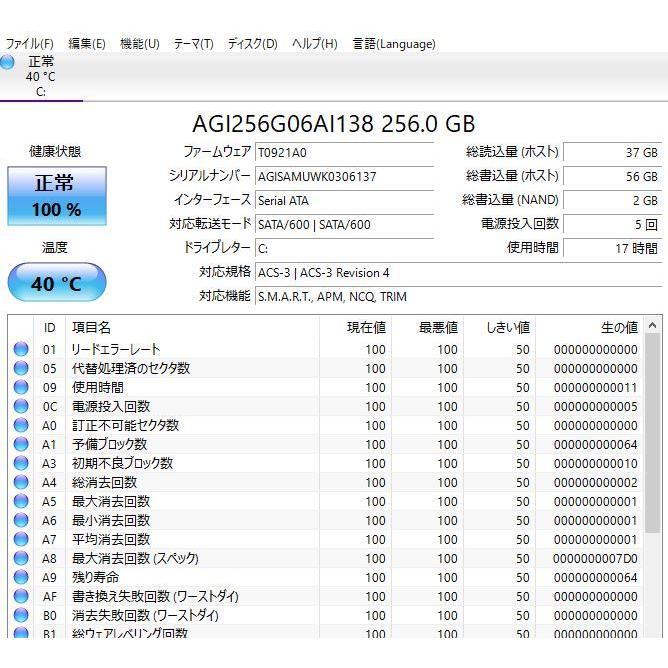This screenshot has height=668, width=668.
Task: Click status icon for 平均消去回数 row
Action: pyautogui.click(x=21, y=540)
